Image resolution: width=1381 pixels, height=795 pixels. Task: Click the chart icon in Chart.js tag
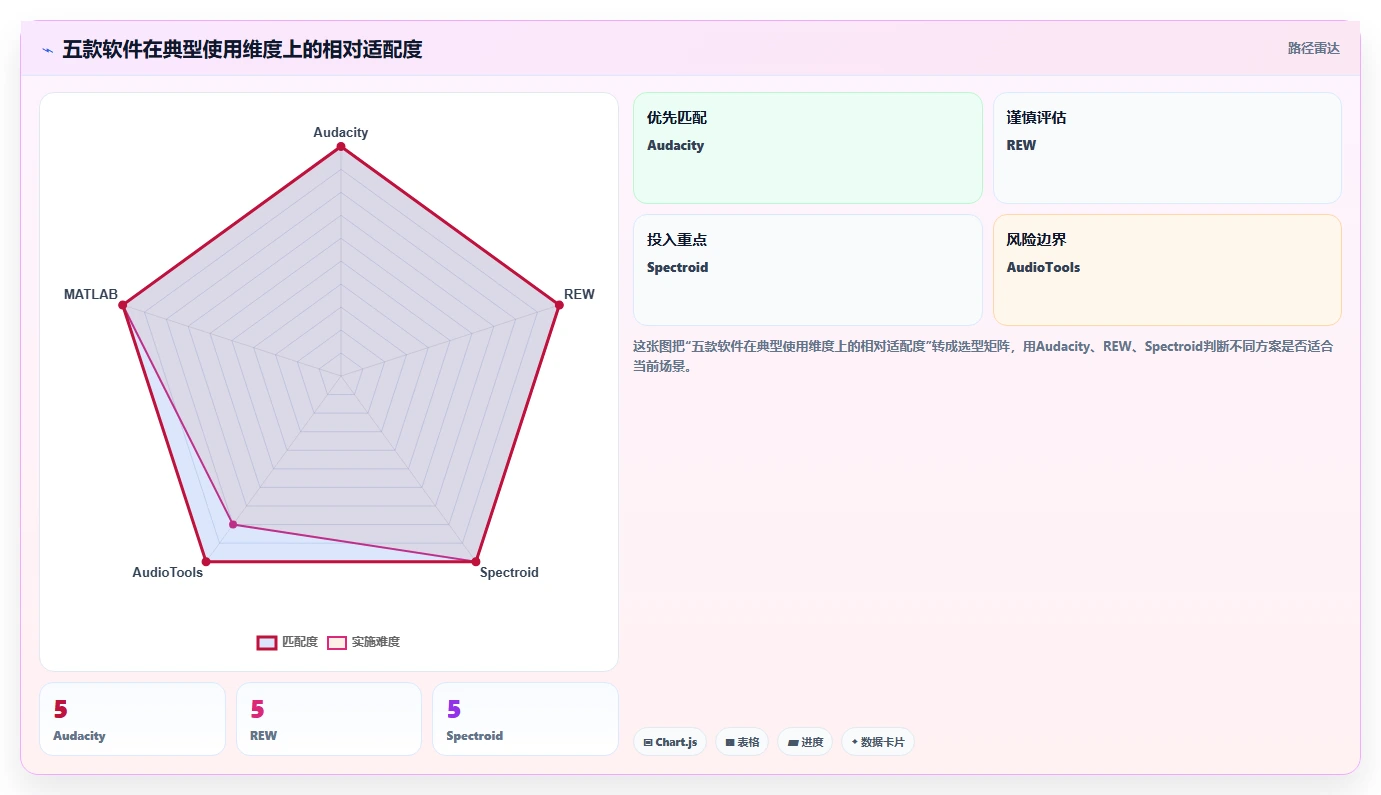point(648,743)
